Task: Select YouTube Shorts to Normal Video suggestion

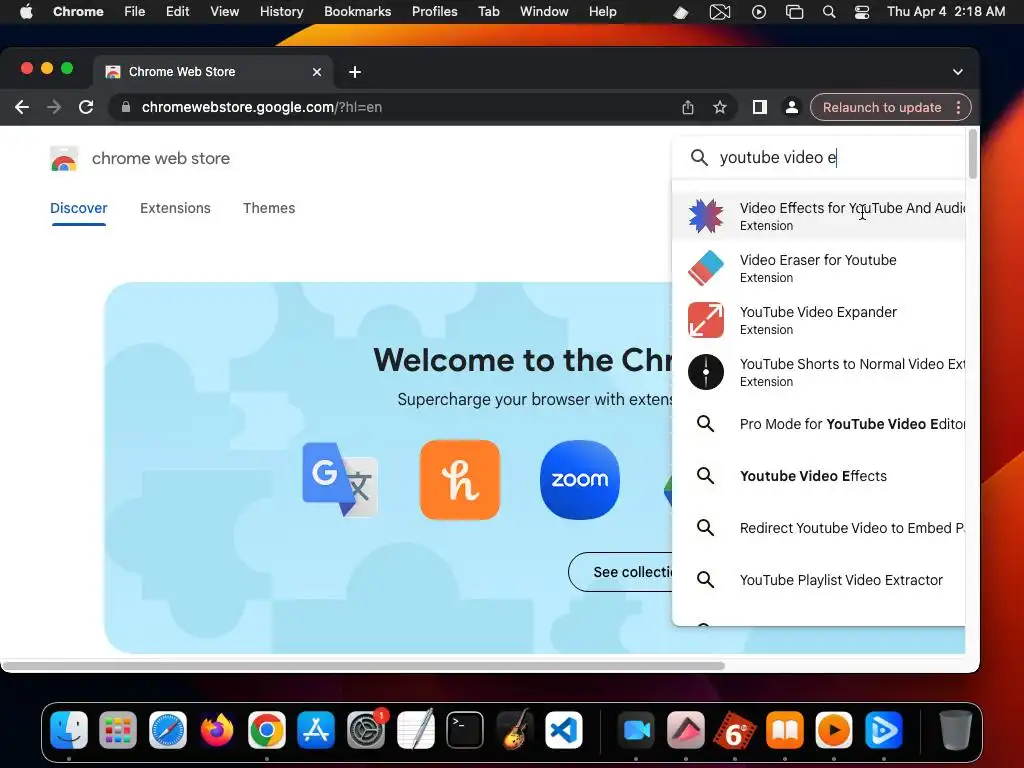Action: pyautogui.click(x=818, y=372)
